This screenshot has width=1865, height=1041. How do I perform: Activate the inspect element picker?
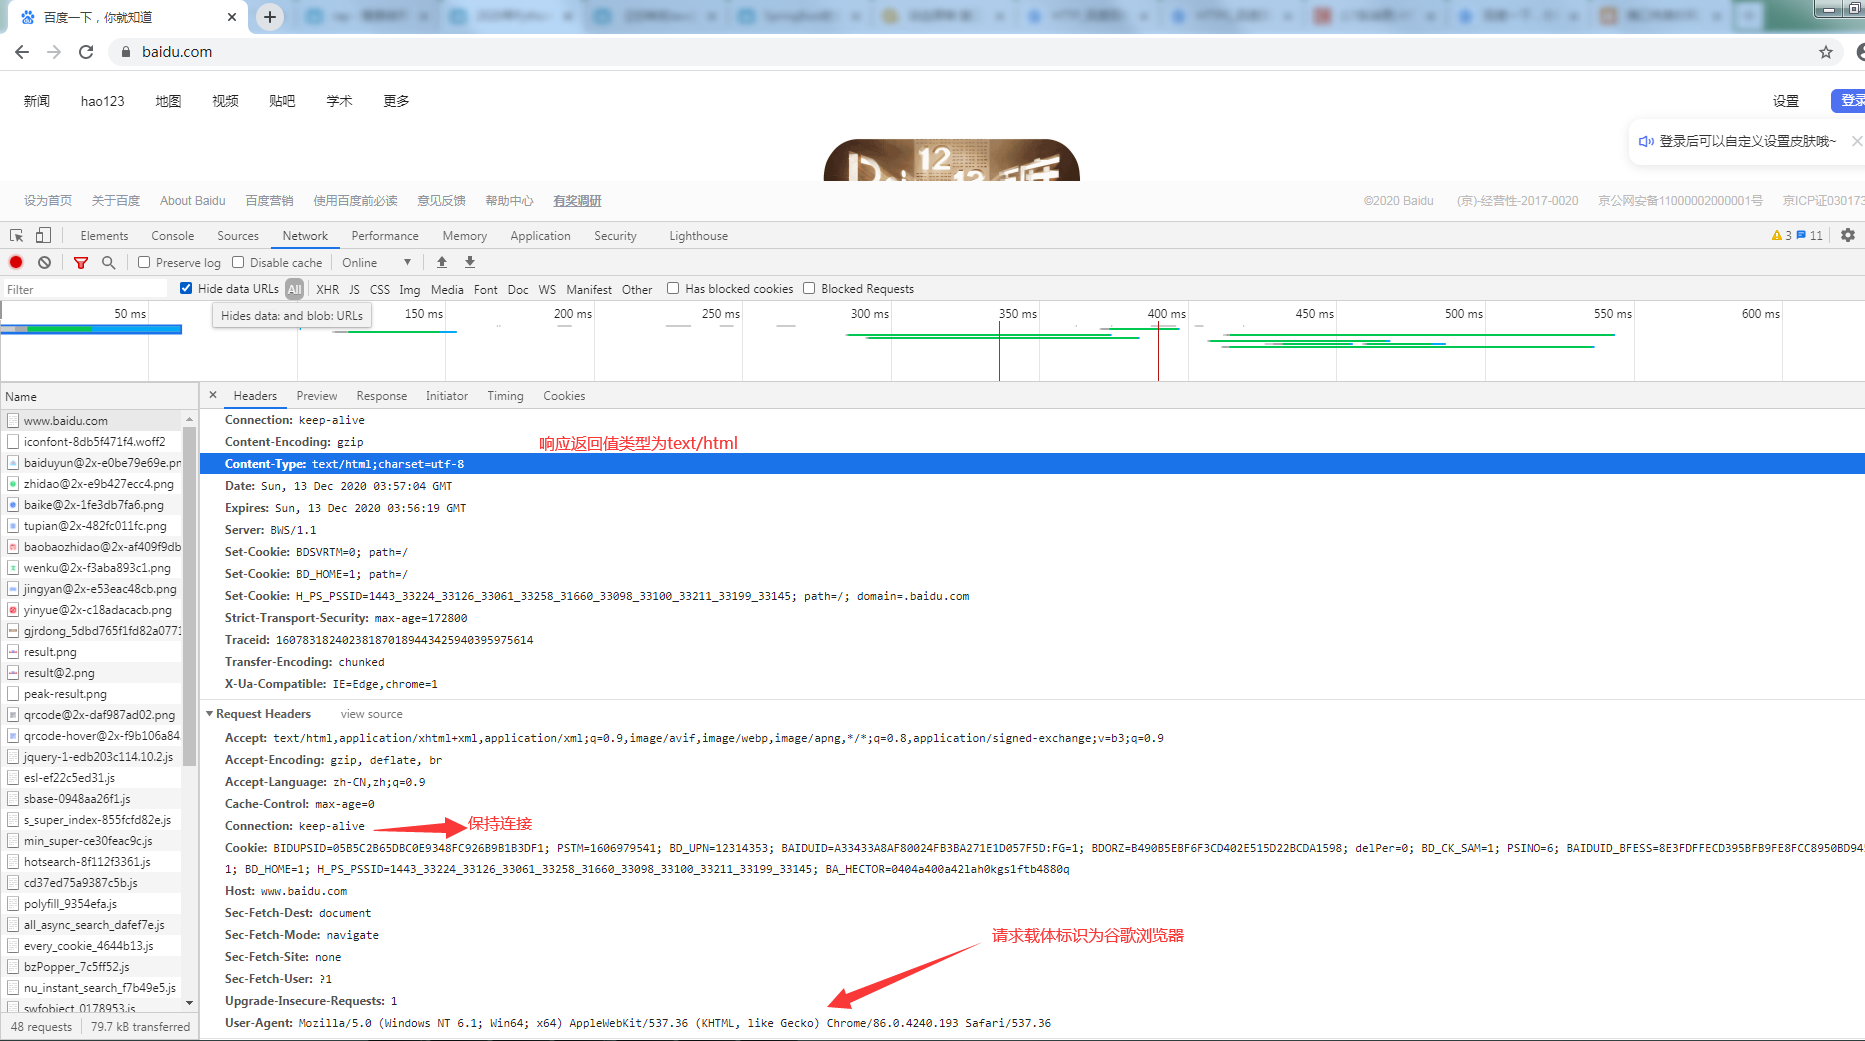[17, 236]
